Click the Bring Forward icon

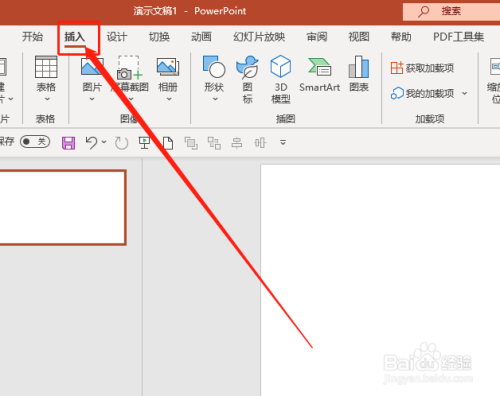click(191, 143)
